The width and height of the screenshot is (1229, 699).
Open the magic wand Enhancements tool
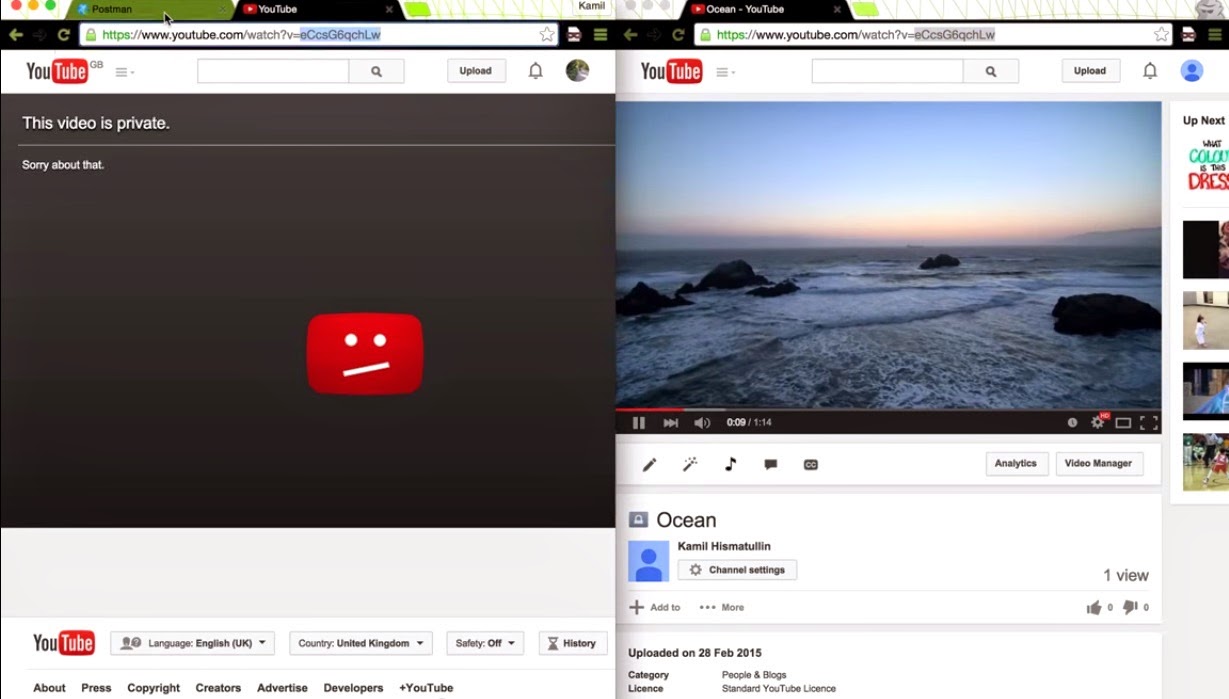tap(689, 464)
